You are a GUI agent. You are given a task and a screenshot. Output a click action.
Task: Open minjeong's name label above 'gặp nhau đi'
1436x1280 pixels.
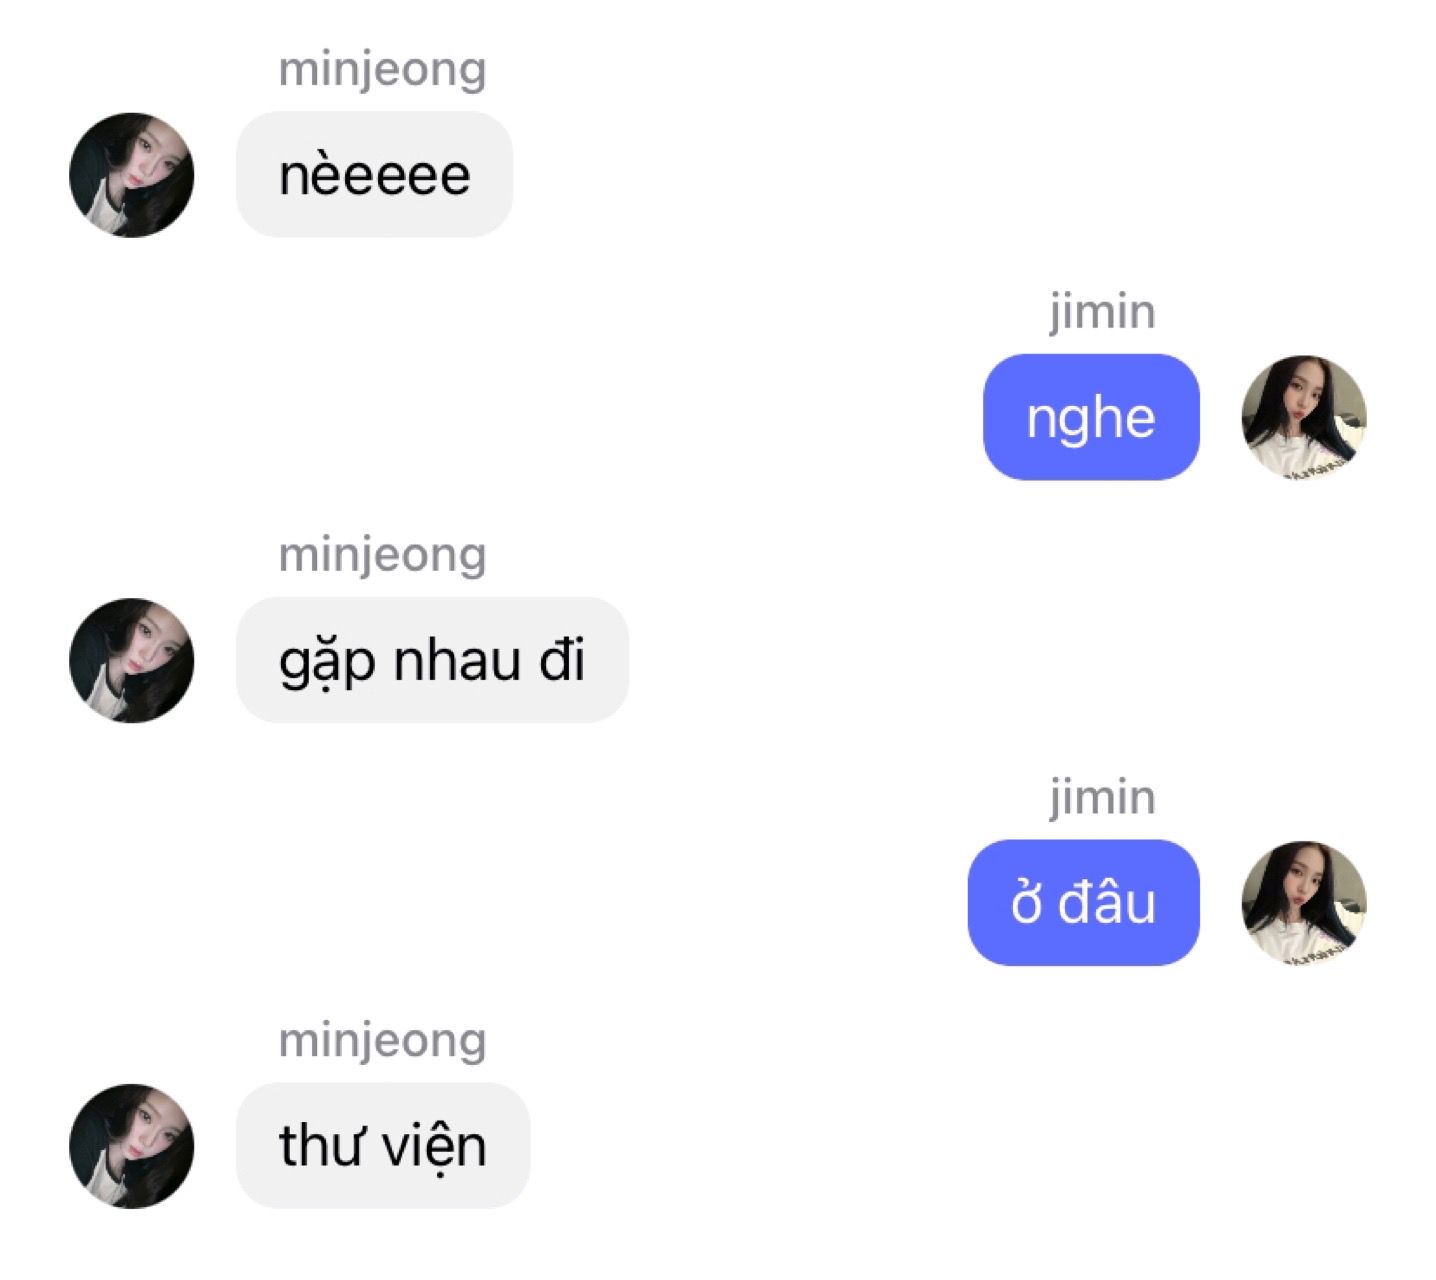point(383,555)
